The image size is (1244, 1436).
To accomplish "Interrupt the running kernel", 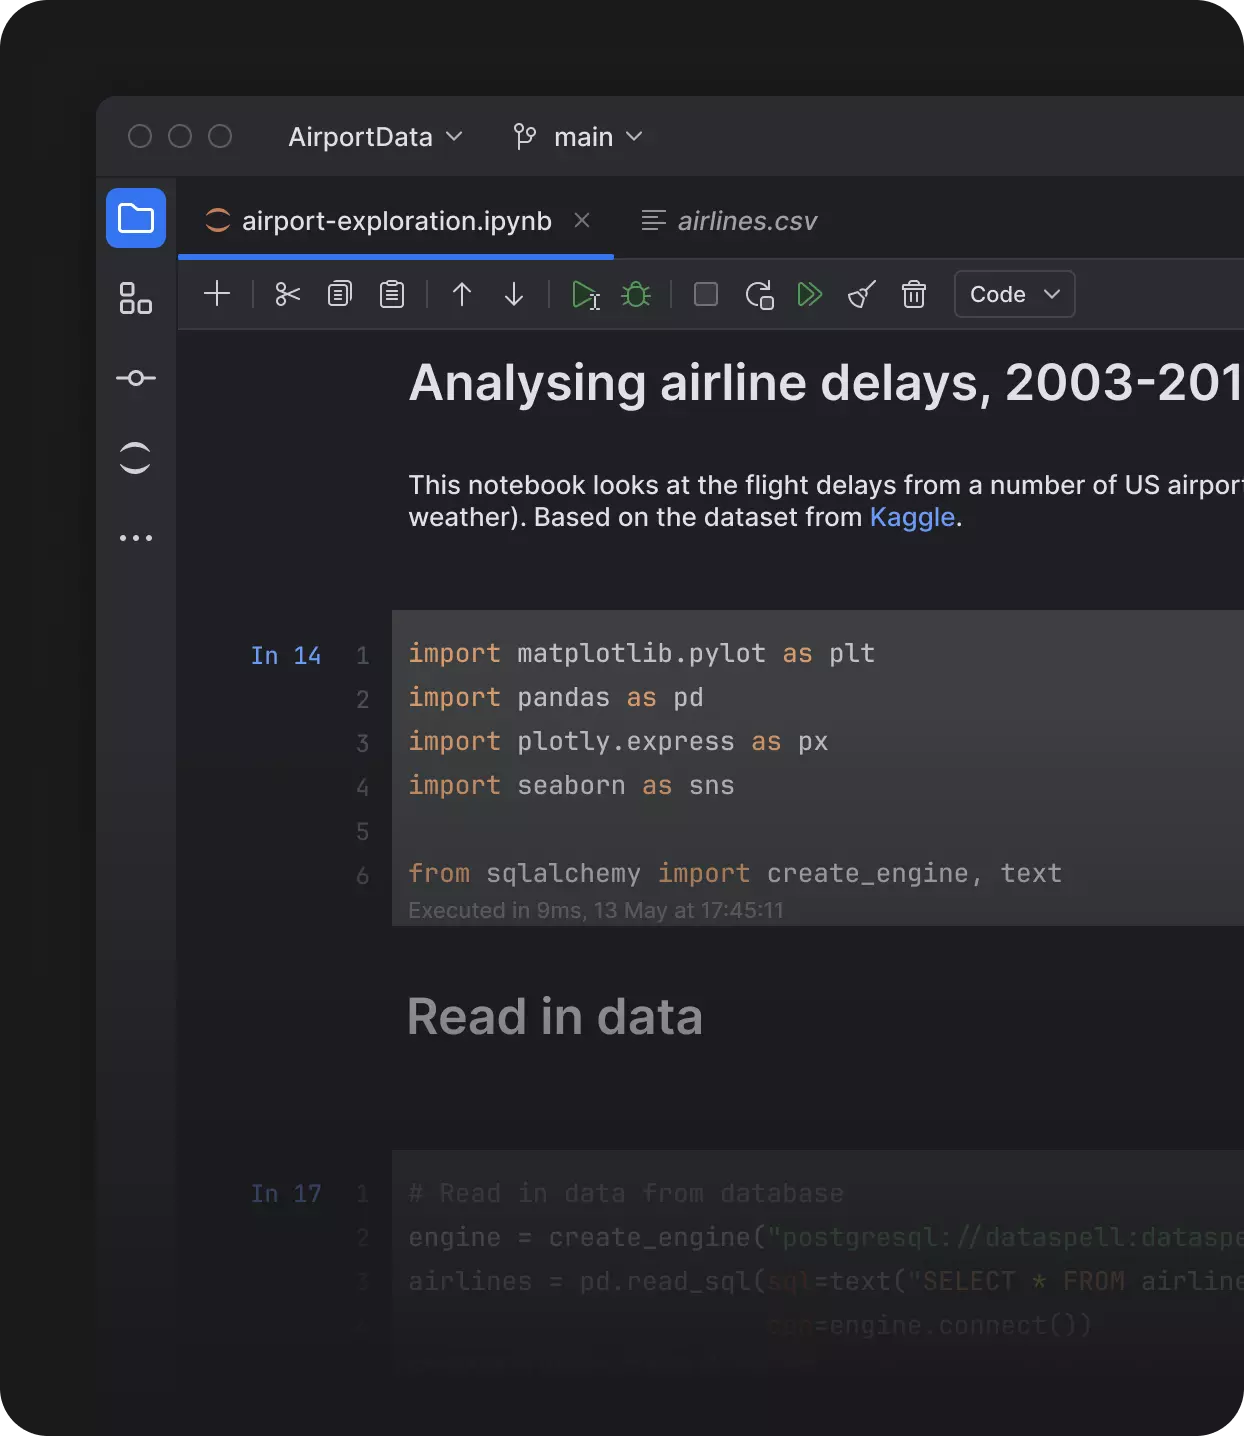I will click(x=705, y=294).
